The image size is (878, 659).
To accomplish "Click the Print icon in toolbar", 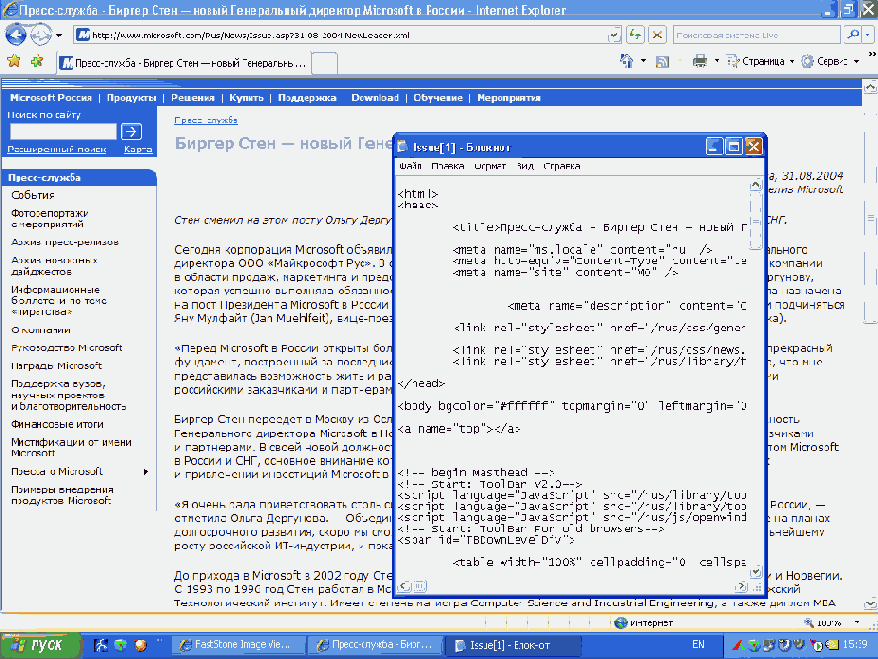I will coord(699,61).
